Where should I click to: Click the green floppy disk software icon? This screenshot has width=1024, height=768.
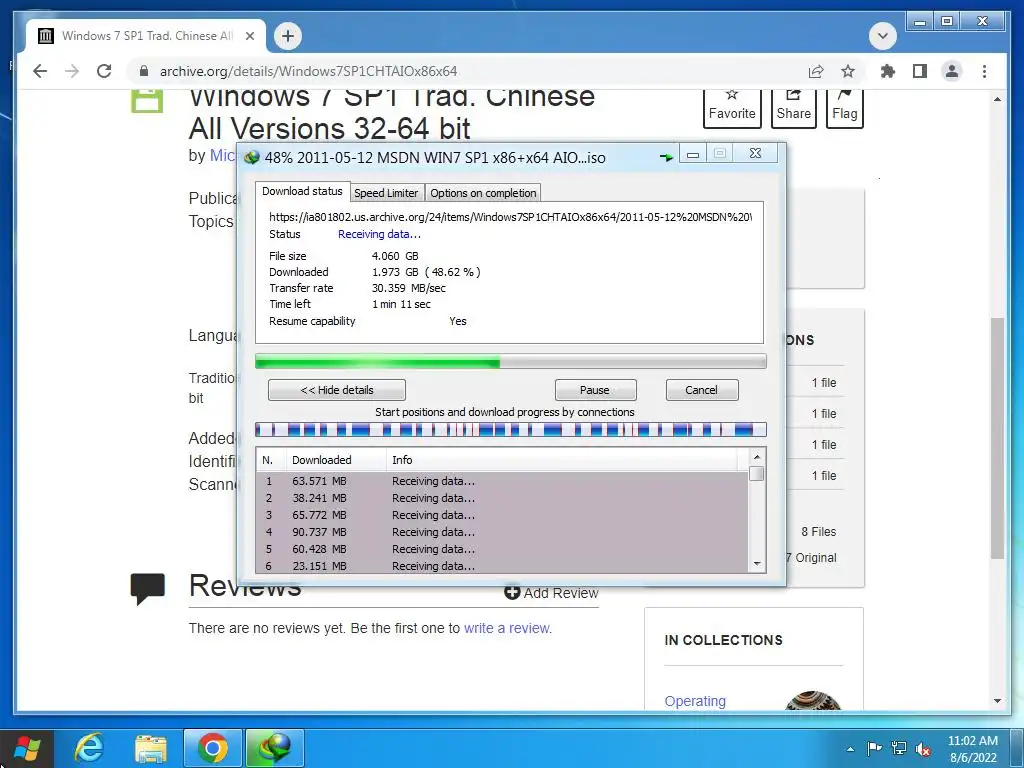[x=147, y=100]
